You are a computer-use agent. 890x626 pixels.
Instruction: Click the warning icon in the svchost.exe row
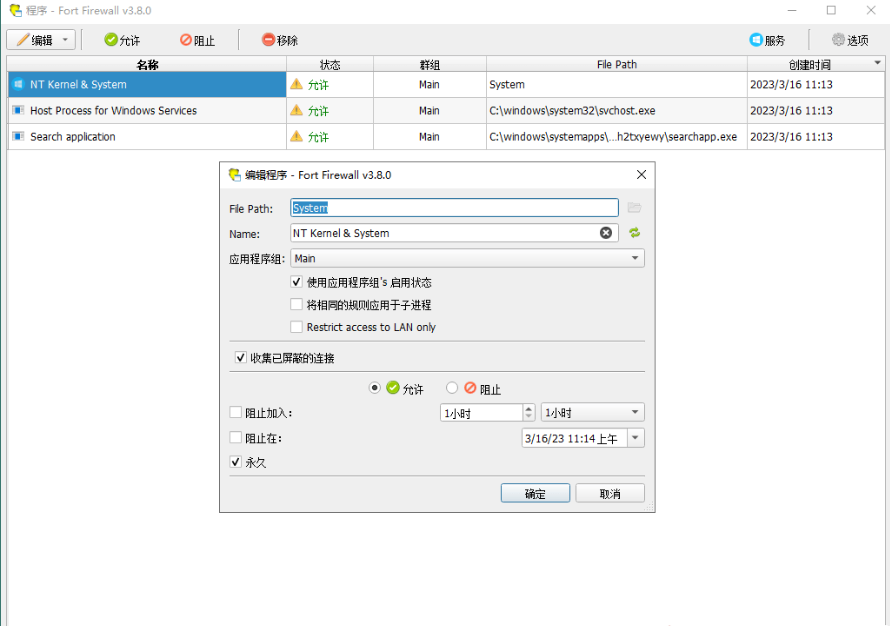pos(296,110)
